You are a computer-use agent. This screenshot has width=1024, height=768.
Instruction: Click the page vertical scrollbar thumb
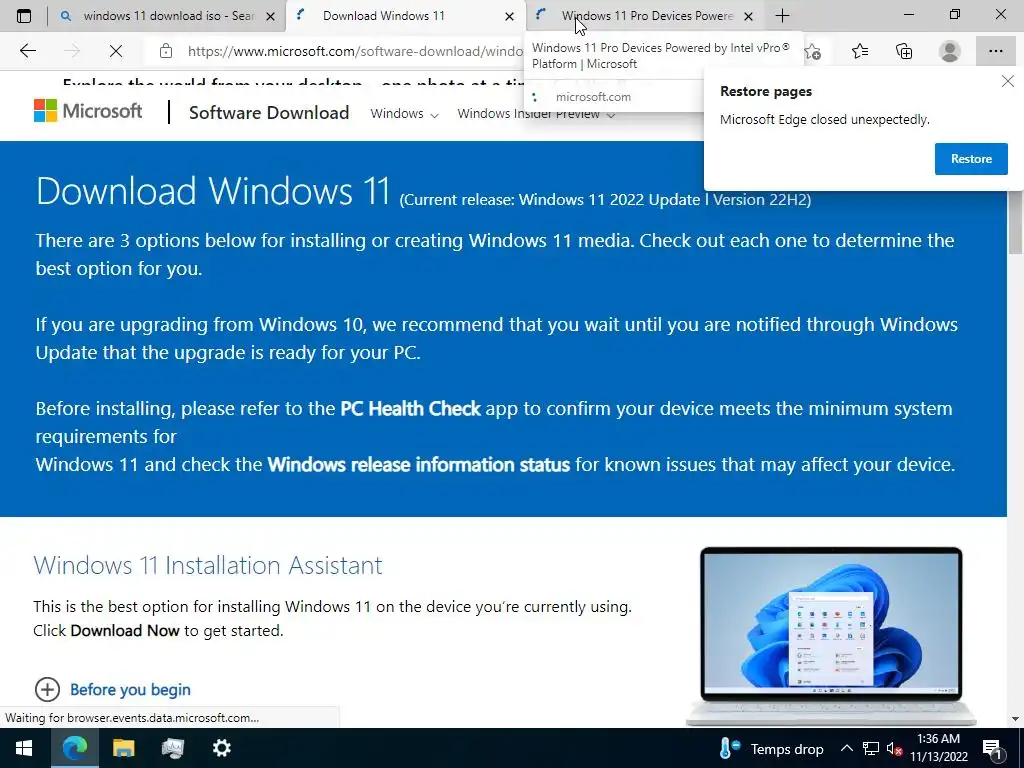pyautogui.click(x=1016, y=222)
